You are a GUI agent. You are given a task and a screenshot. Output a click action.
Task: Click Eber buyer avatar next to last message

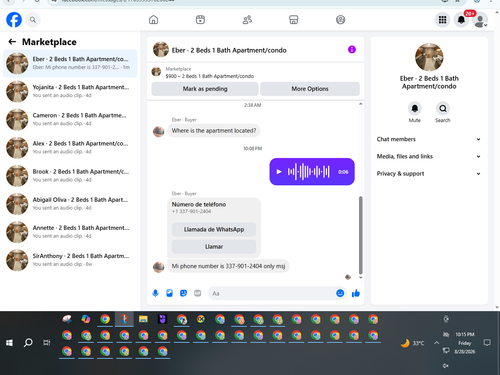159,267
